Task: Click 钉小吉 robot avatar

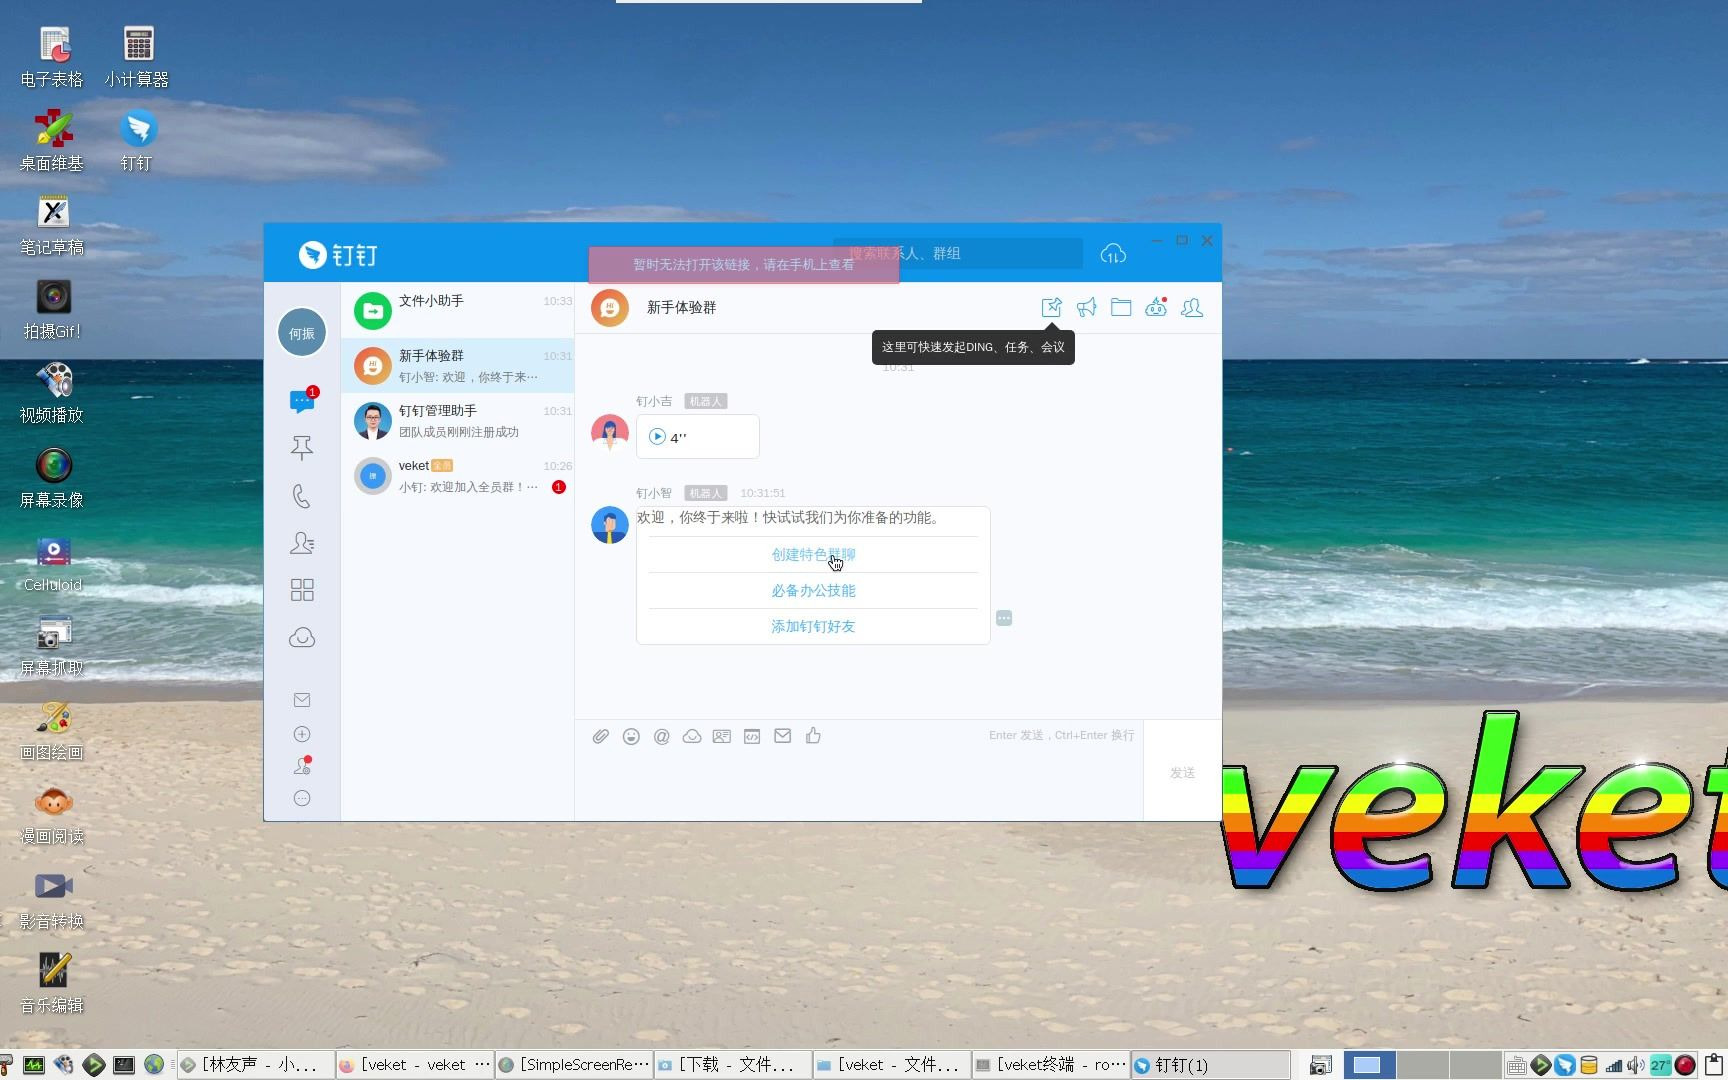Action: click(x=610, y=433)
